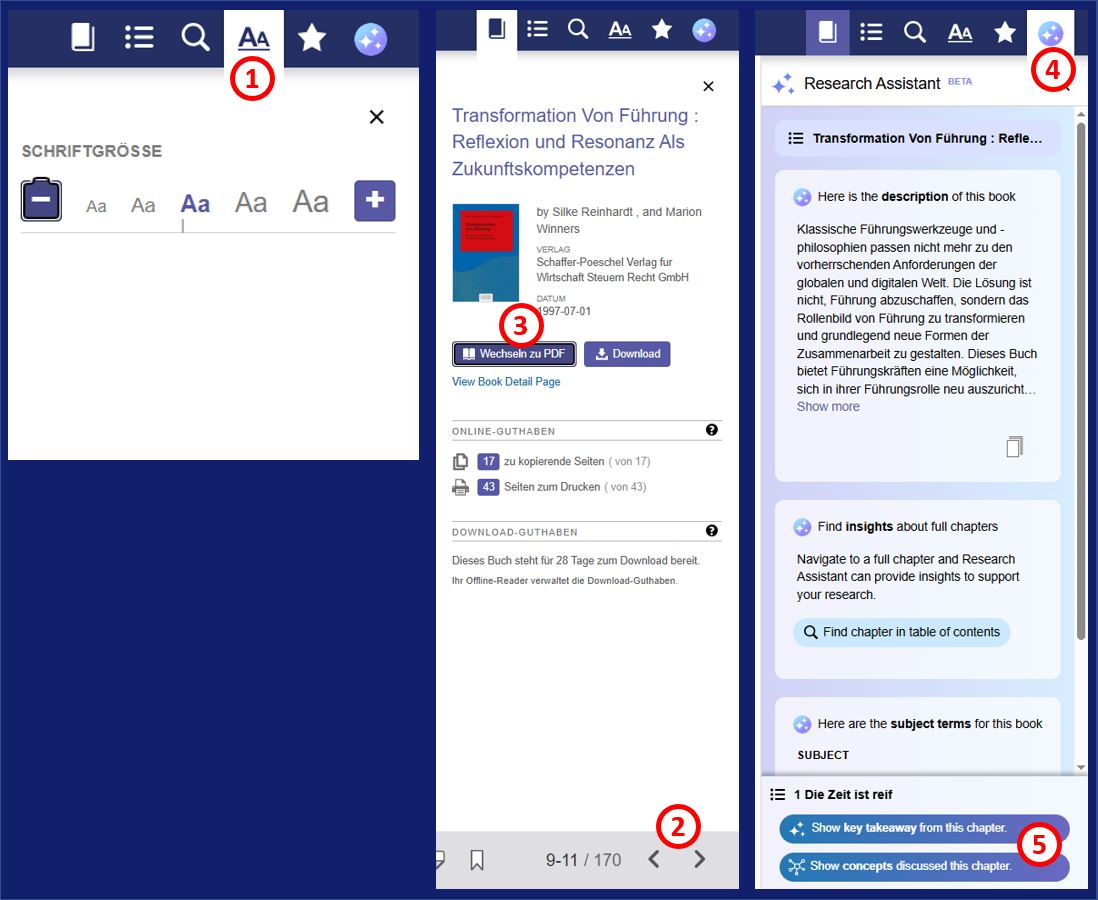Copy the book description in Research Assistant
Viewport: 1098px width, 900px height.
click(1014, 447)
